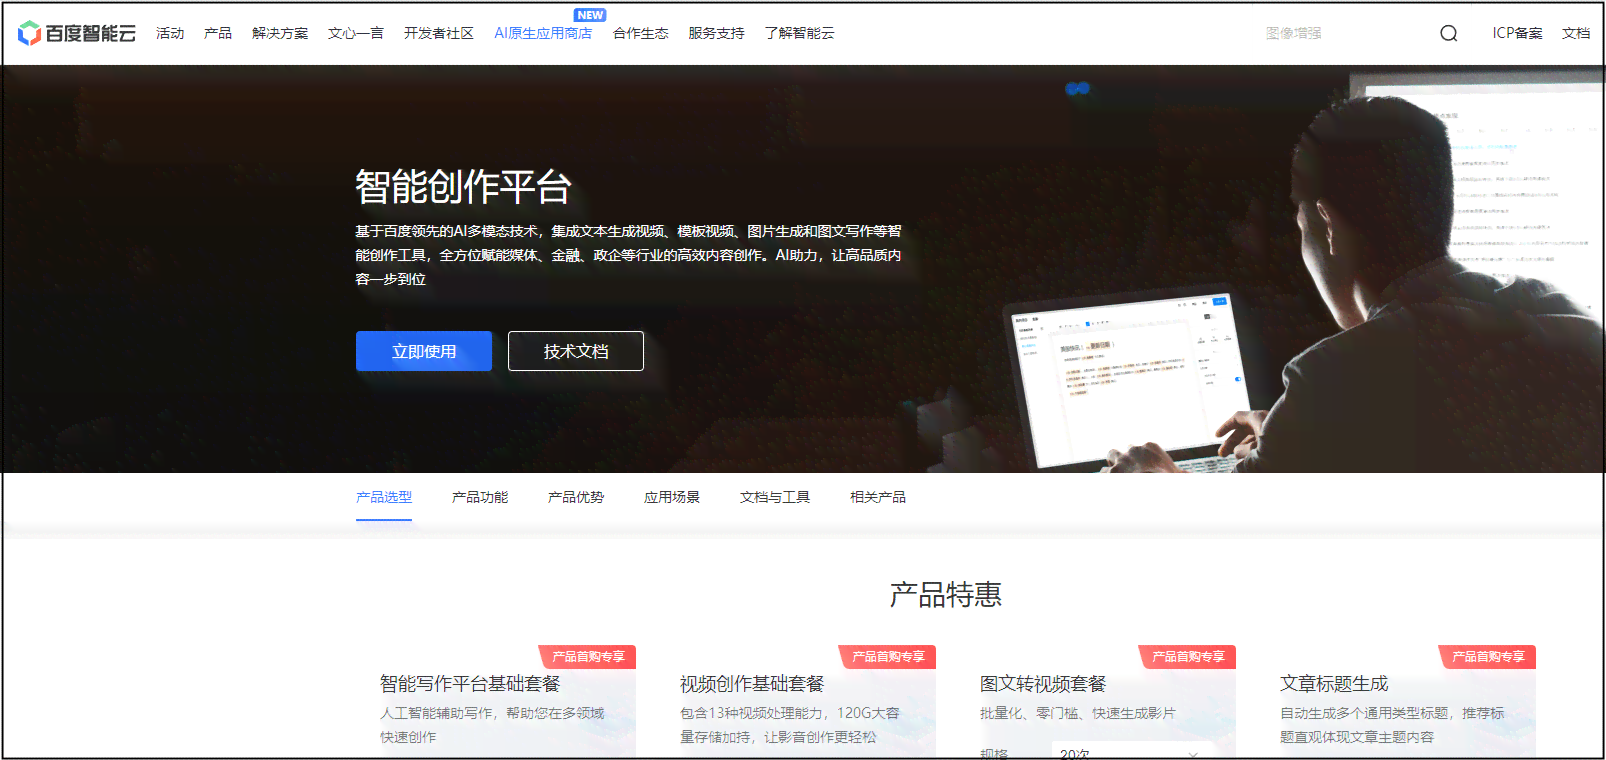Click the Baidu AI Cloud logo
The width and height of the screenshot is (1606, 760).
click(77, 33)
